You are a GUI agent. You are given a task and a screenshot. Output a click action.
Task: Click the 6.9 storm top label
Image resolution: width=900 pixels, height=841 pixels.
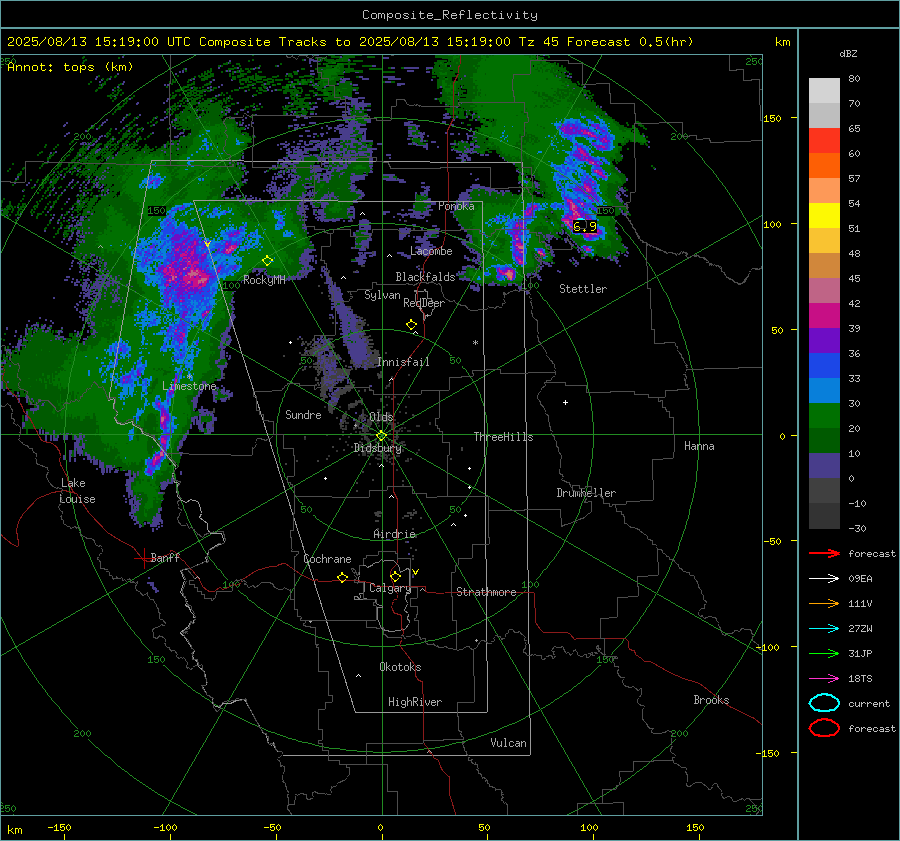pos(585,226)
